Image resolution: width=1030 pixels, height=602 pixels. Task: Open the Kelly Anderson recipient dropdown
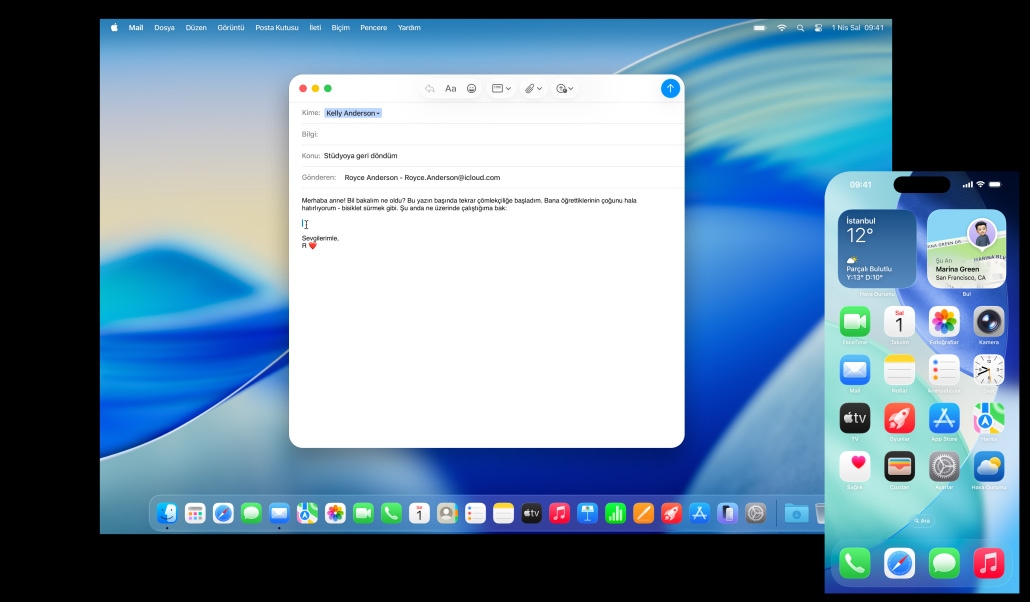[353, 113]
